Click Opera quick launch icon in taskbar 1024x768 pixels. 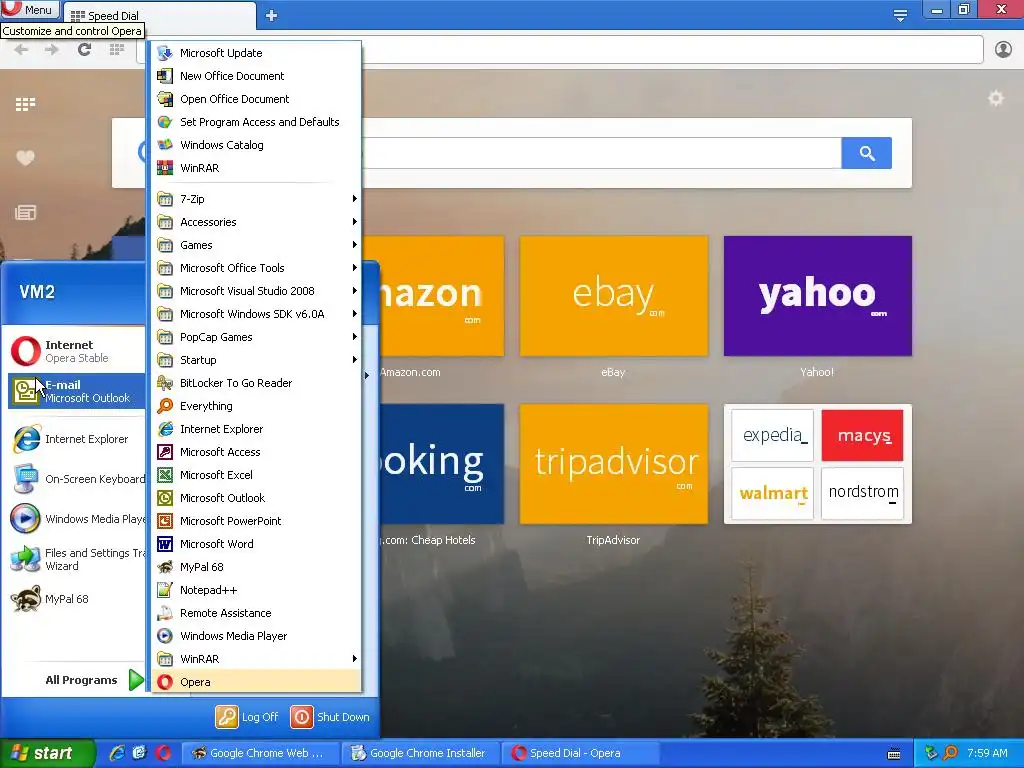click(163, 753)
